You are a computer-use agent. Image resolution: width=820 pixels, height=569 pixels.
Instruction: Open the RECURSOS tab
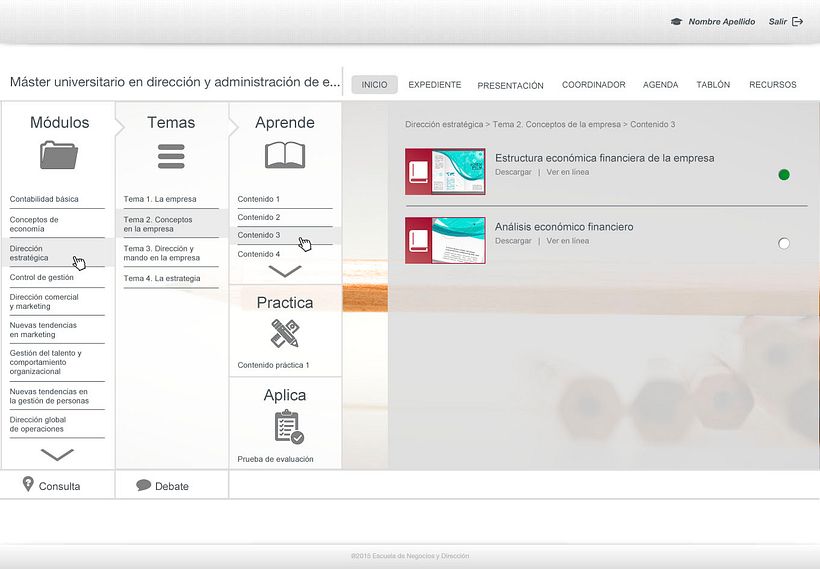772,84
